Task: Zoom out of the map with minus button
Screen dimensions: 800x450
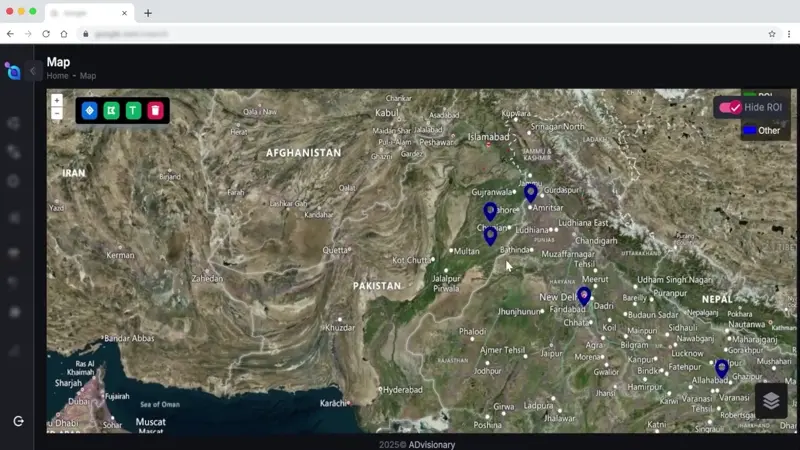Action: [57, 113]
